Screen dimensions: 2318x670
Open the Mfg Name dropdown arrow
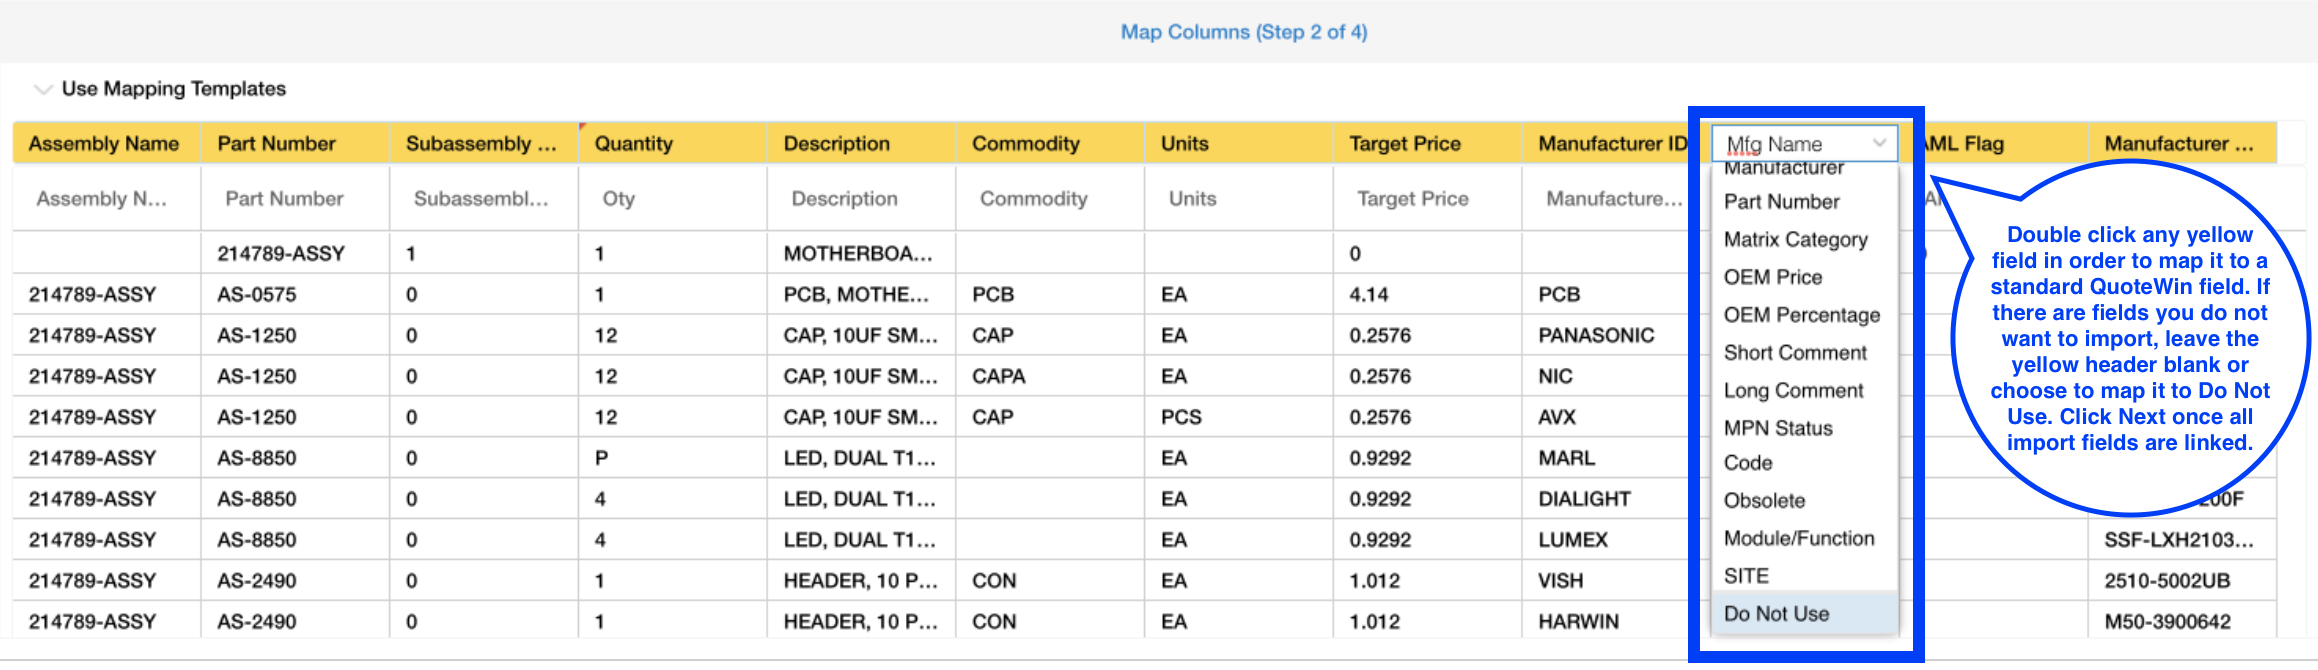pos(1879,143)
